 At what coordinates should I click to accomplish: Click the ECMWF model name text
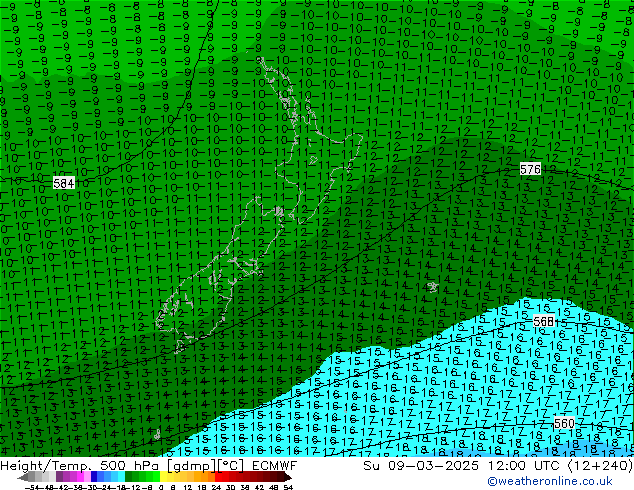pos(275,466)
